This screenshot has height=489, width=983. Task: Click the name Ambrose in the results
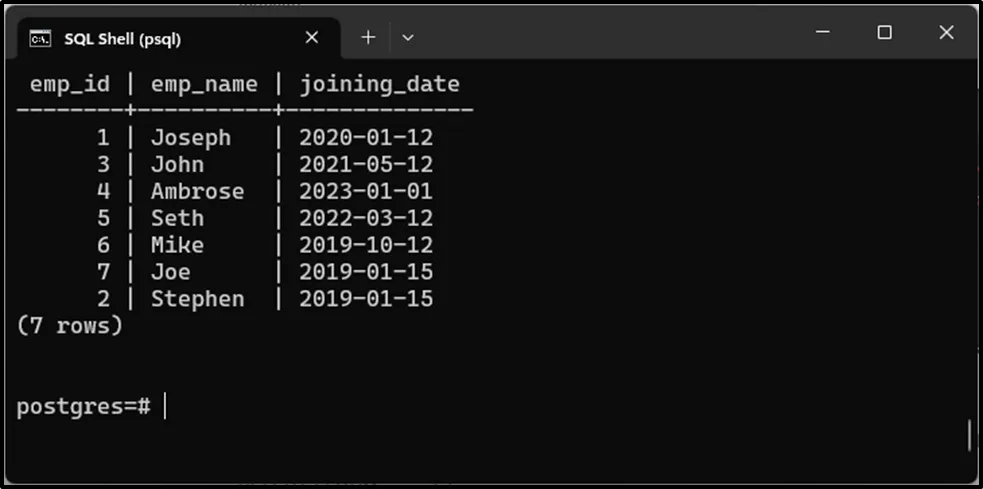click(197, 191)
